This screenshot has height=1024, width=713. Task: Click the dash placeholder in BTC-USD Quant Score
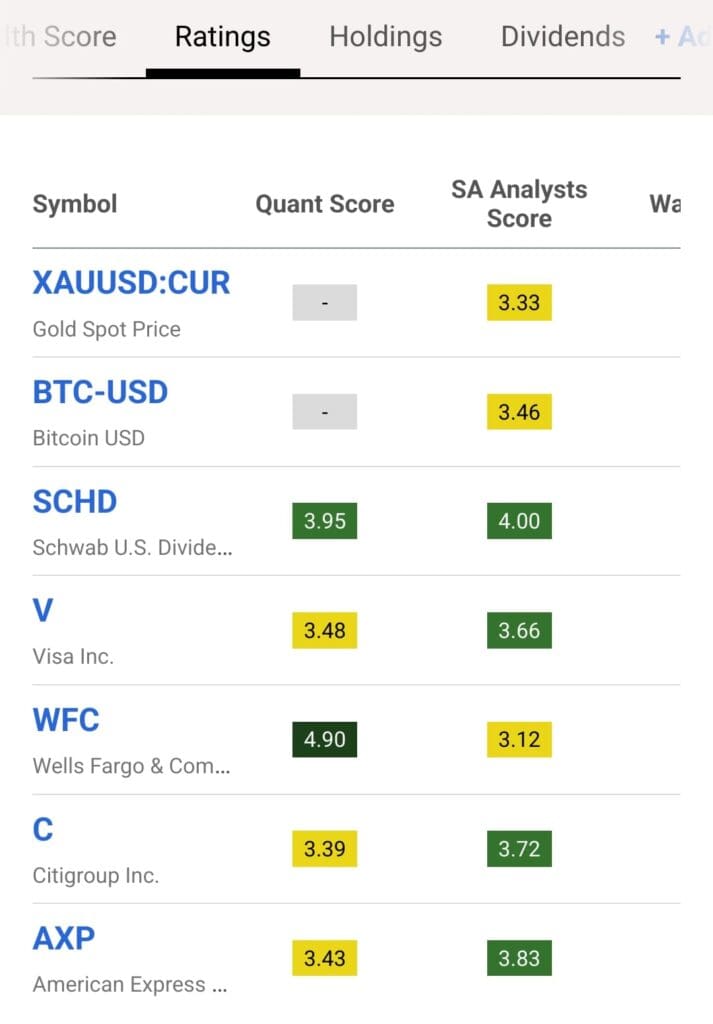(x=324, y=411)
